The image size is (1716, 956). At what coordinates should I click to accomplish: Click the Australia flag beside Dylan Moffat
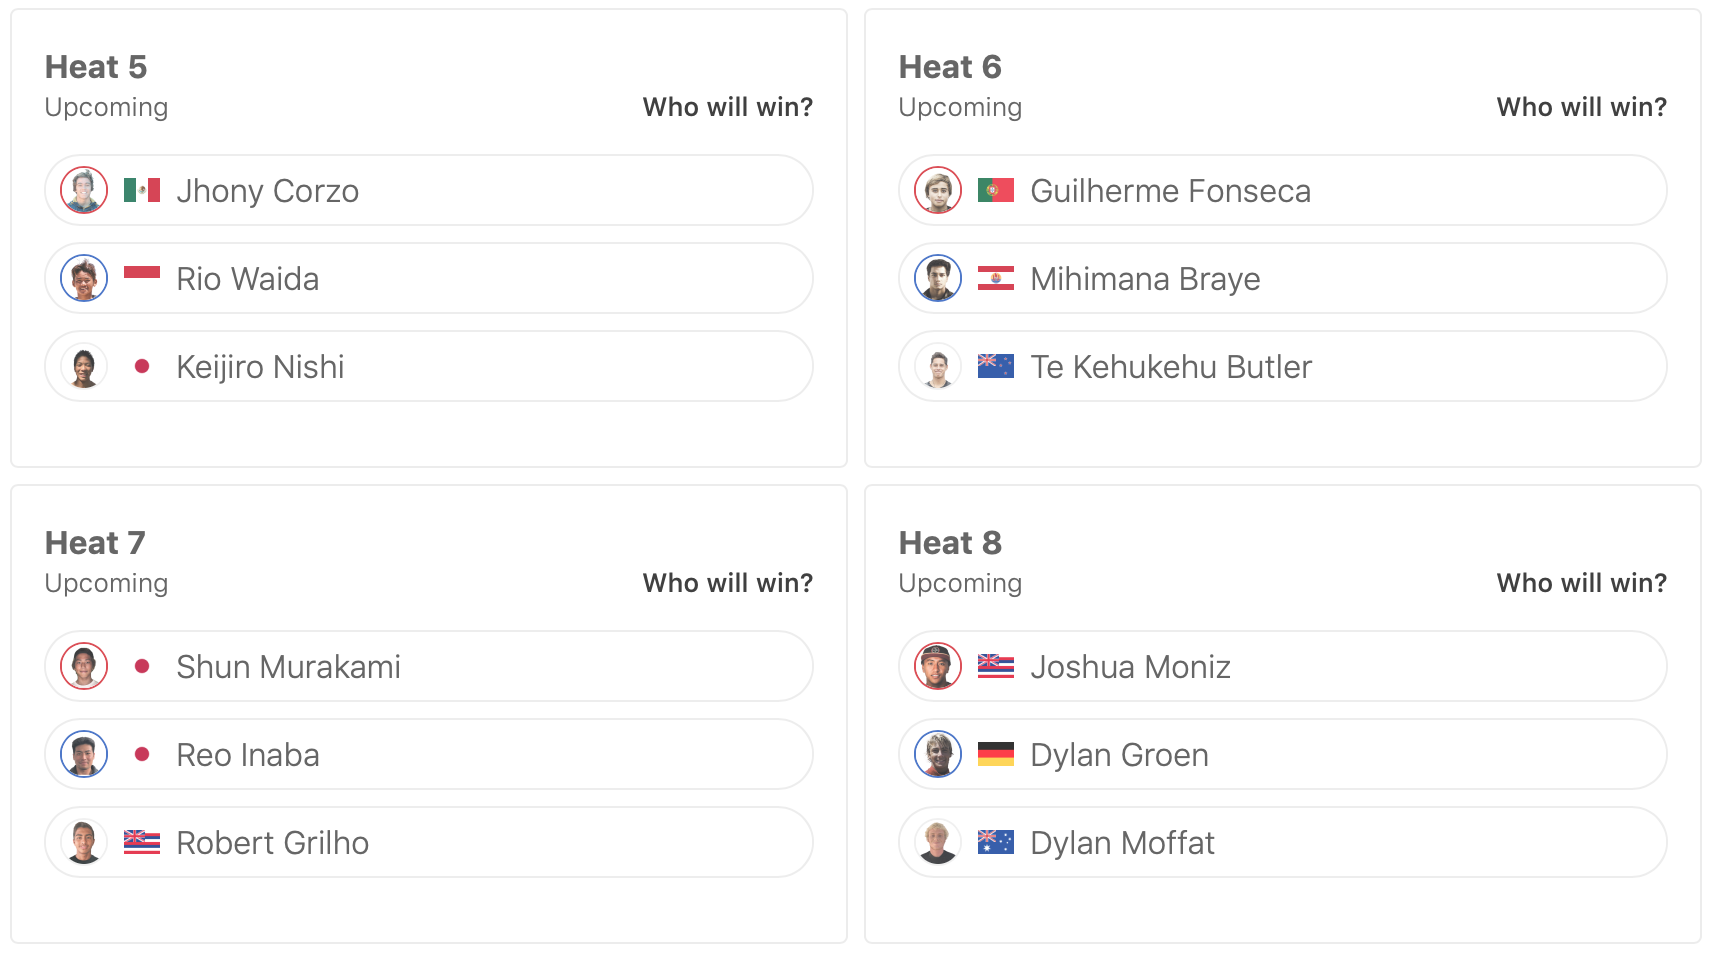point(995,842)
